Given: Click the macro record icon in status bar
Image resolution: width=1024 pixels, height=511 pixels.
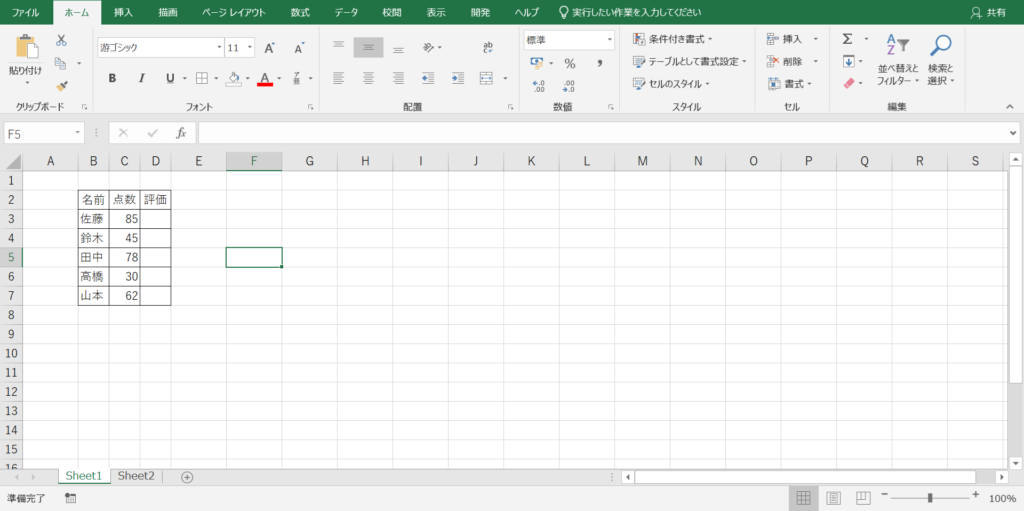Looking at the screenshot, I should point(71,498).
